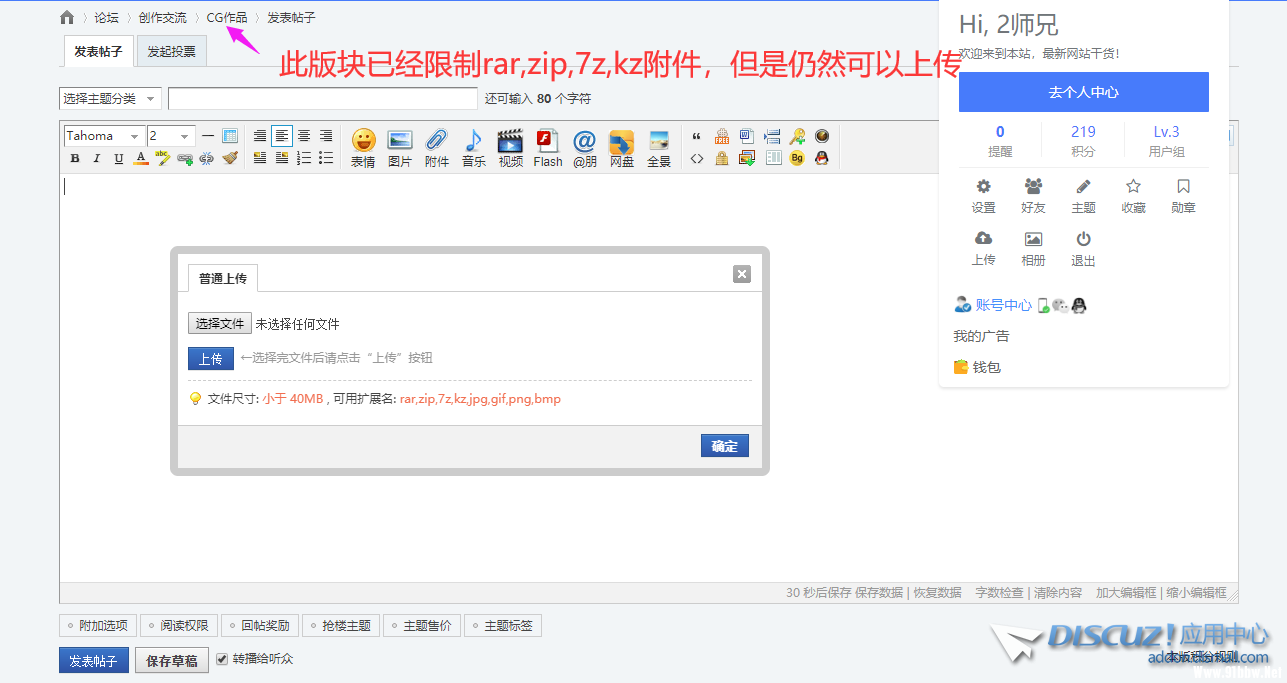This screenshot has height=683, width=1287.
Task: Open the Tahoma font dropdown
Action: [x=104, y=136]
